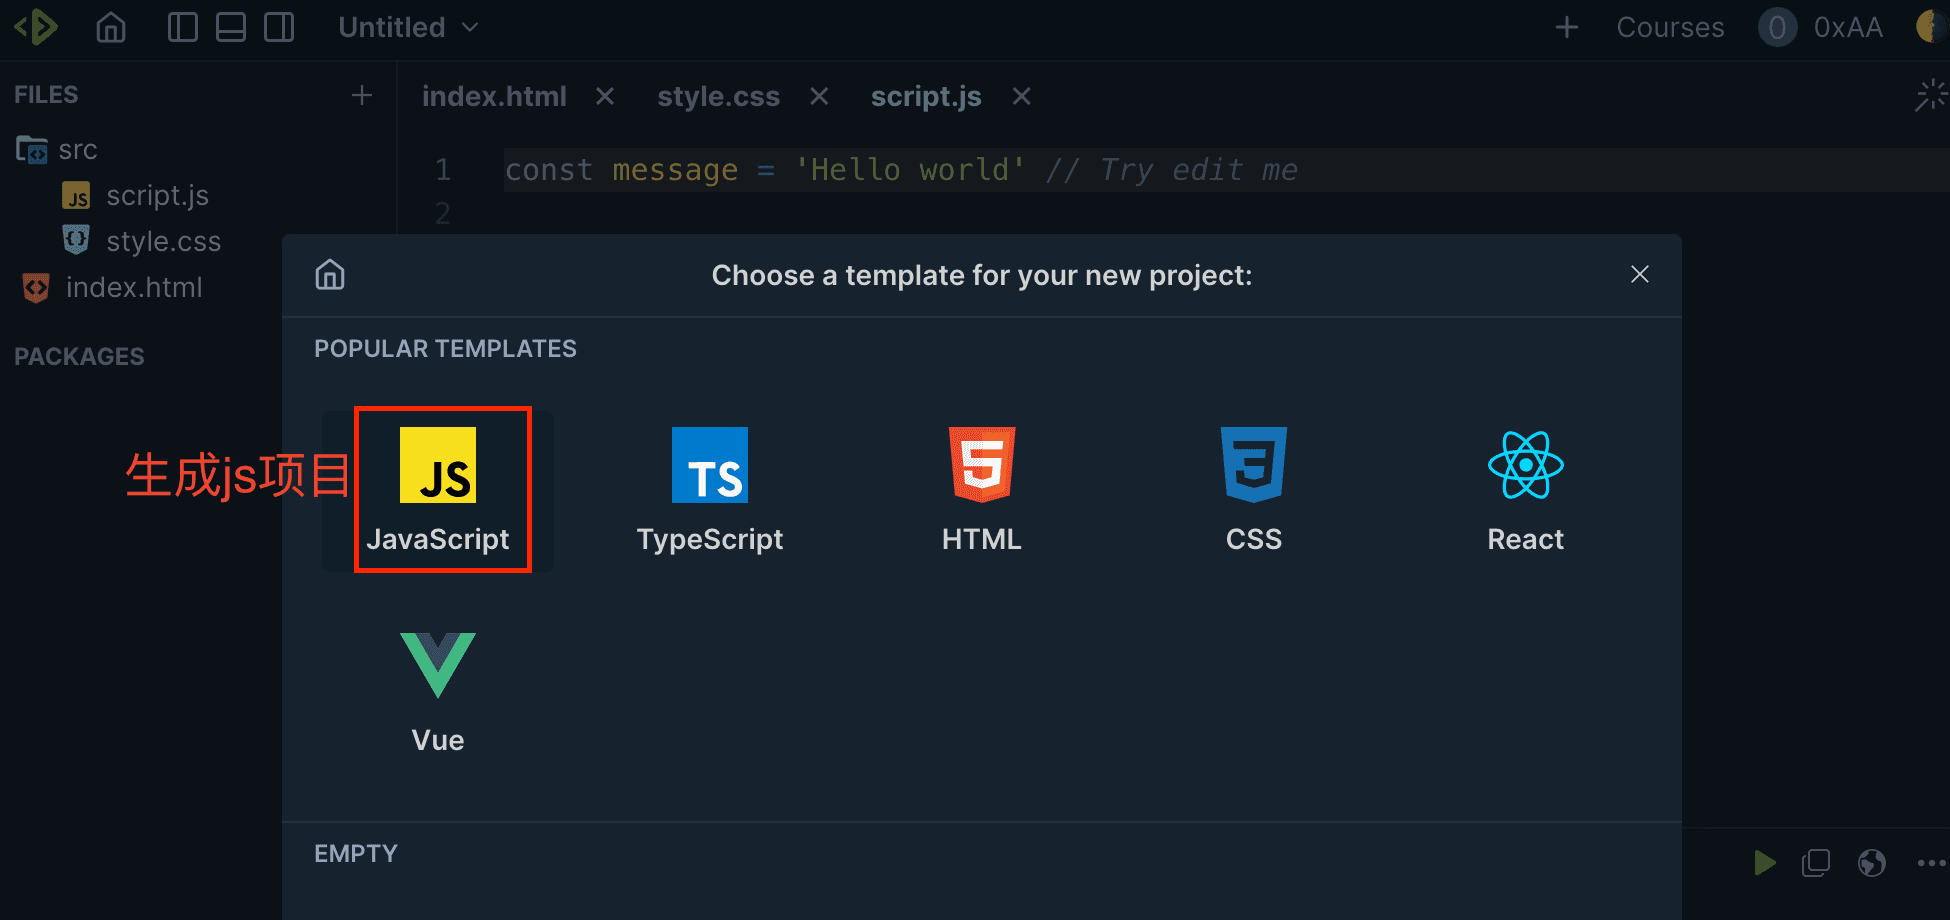Screen dimensions: 1950x920
Task: Select the JavaScript template icon
Action: click(x=437, y=466)
